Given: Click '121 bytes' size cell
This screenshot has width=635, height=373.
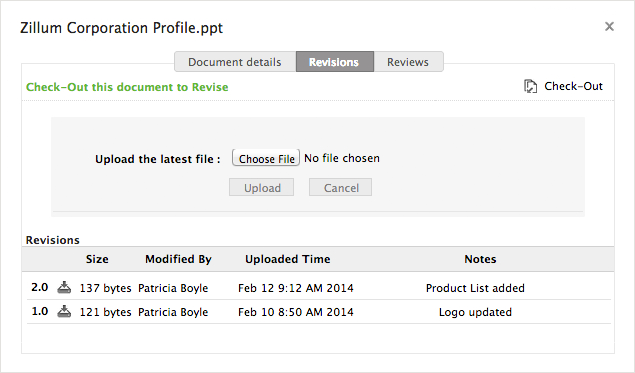Looking at the screenshot, I should pyautogui.click(x=105, y=312).
